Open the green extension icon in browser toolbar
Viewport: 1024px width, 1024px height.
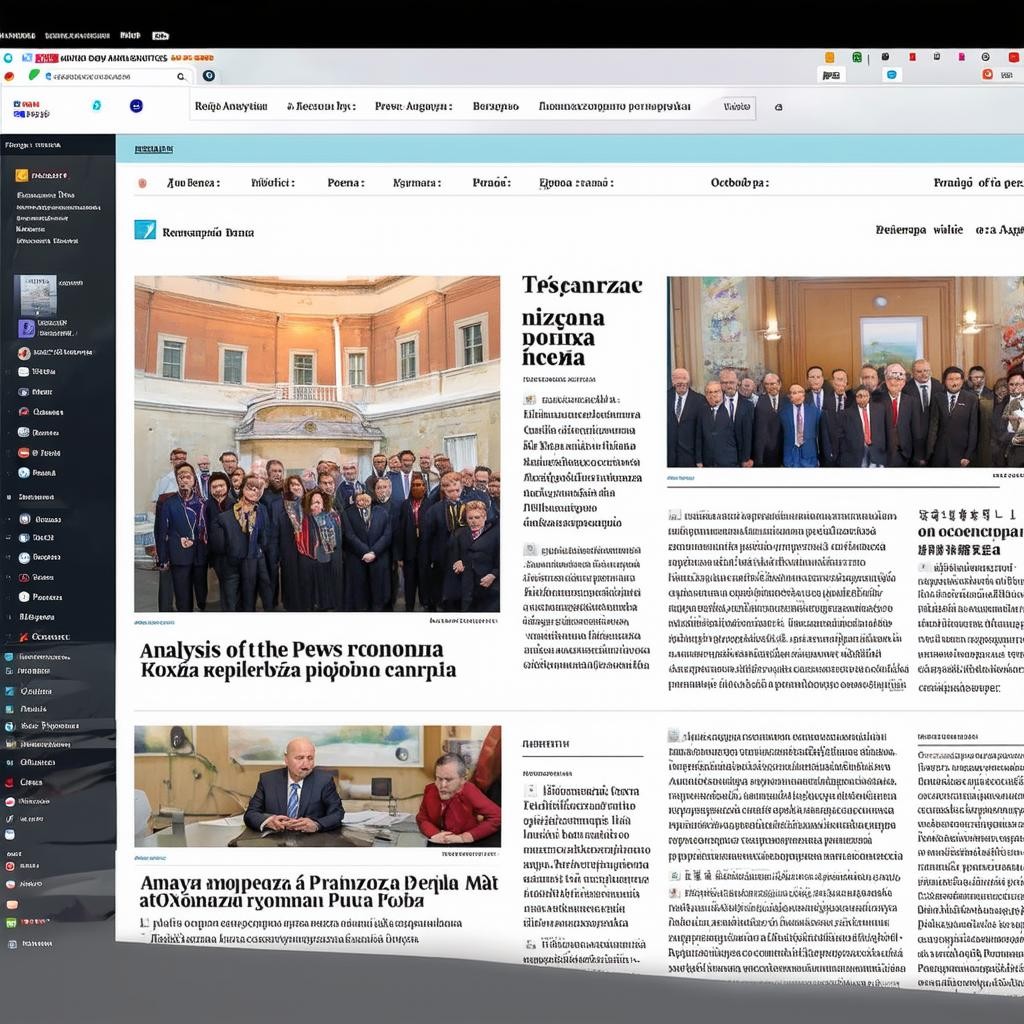[x=857, y=57]
